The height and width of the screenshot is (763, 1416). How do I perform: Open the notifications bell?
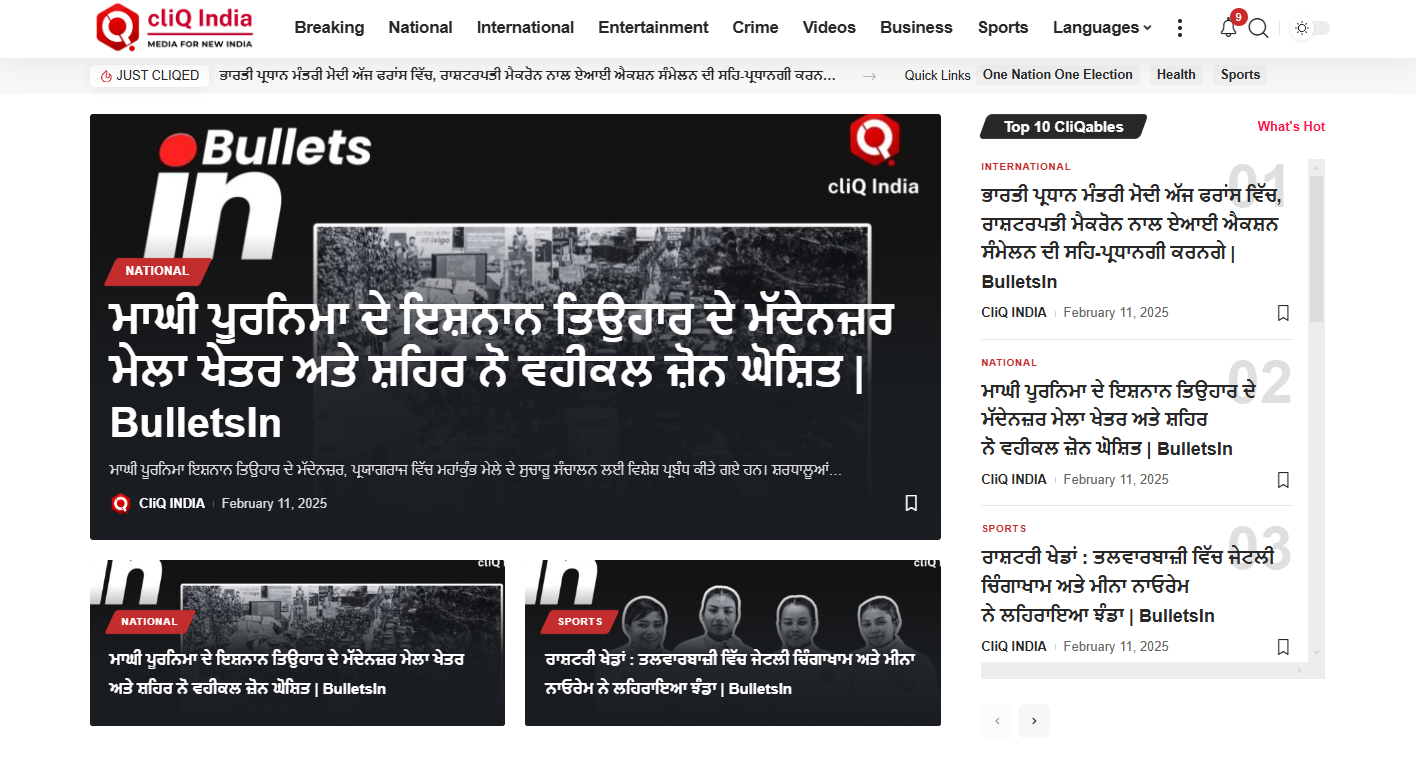pyautogui.click(x=1228, y=28)
